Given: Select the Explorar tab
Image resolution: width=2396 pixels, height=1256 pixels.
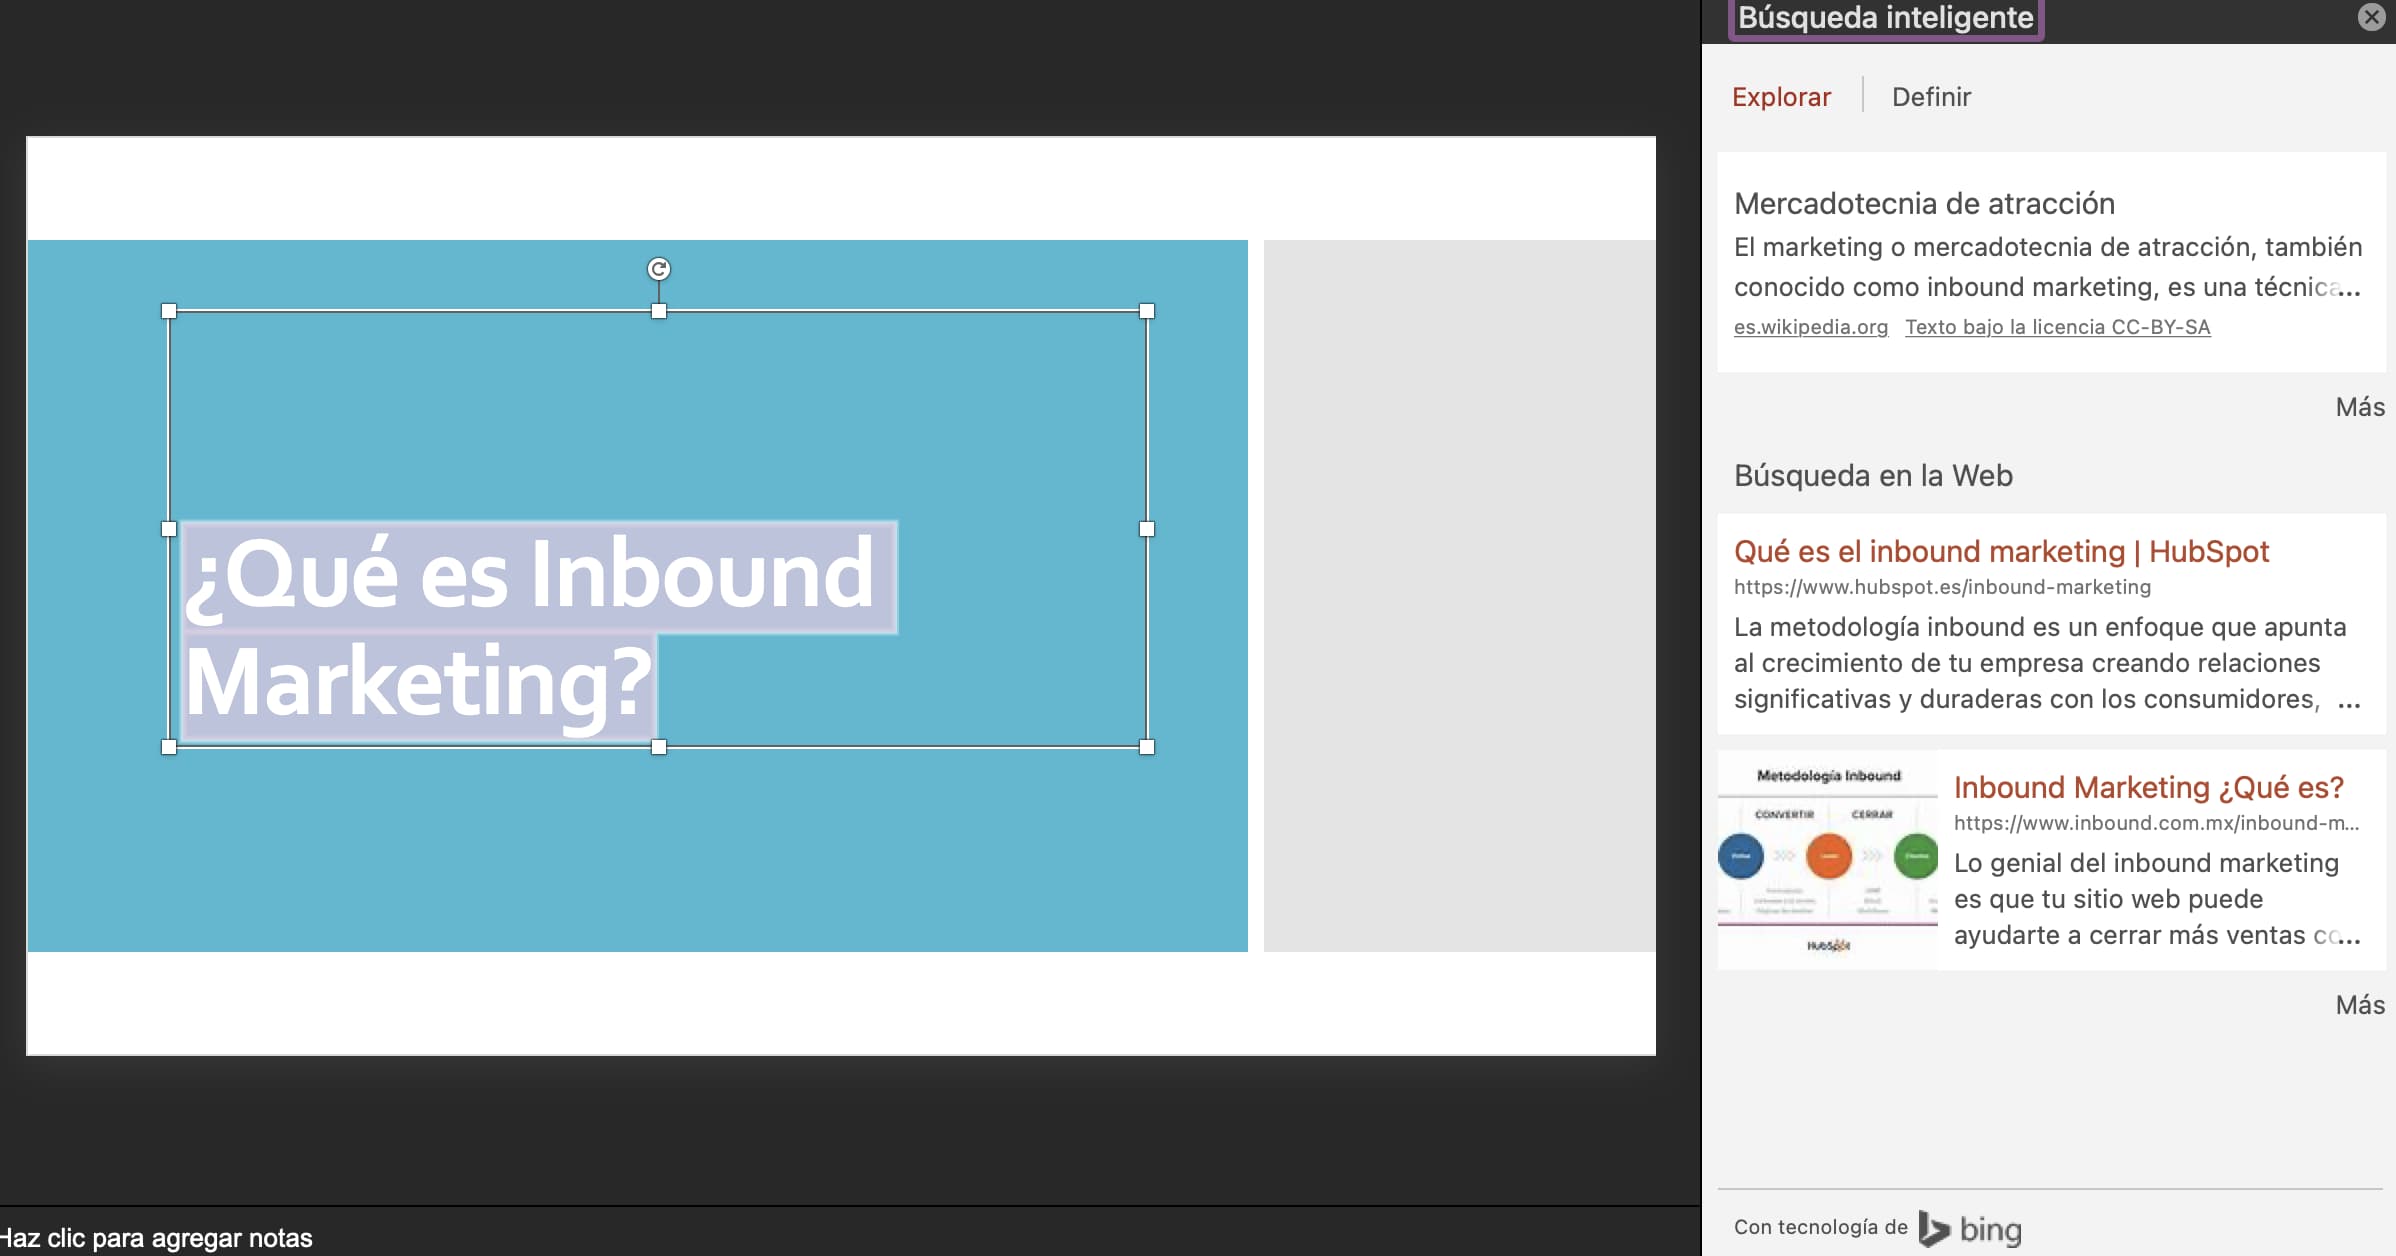Looking at the screenshot, I should pos(1782,96).
